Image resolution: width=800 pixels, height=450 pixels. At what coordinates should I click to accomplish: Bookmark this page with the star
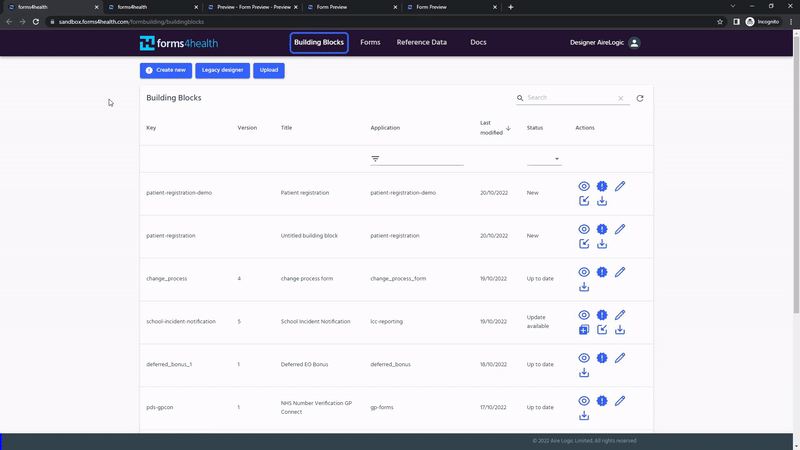pyautogui.click(x=720, y=22)
